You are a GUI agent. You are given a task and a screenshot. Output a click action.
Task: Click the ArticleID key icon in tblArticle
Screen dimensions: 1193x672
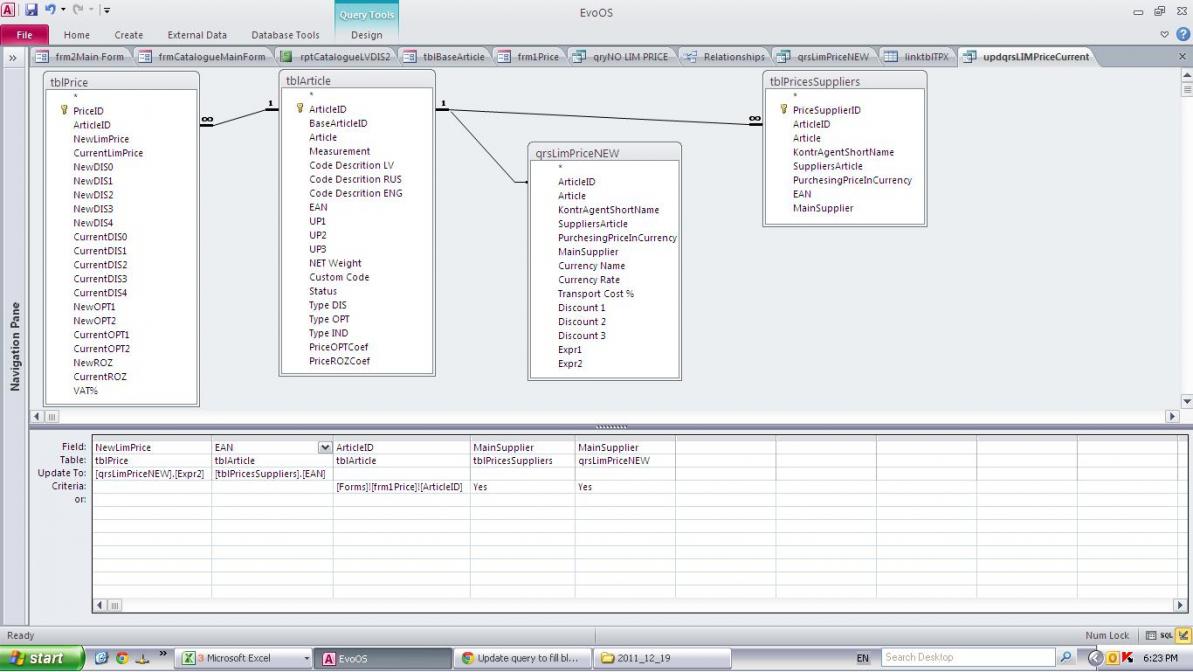pos(300,109)
